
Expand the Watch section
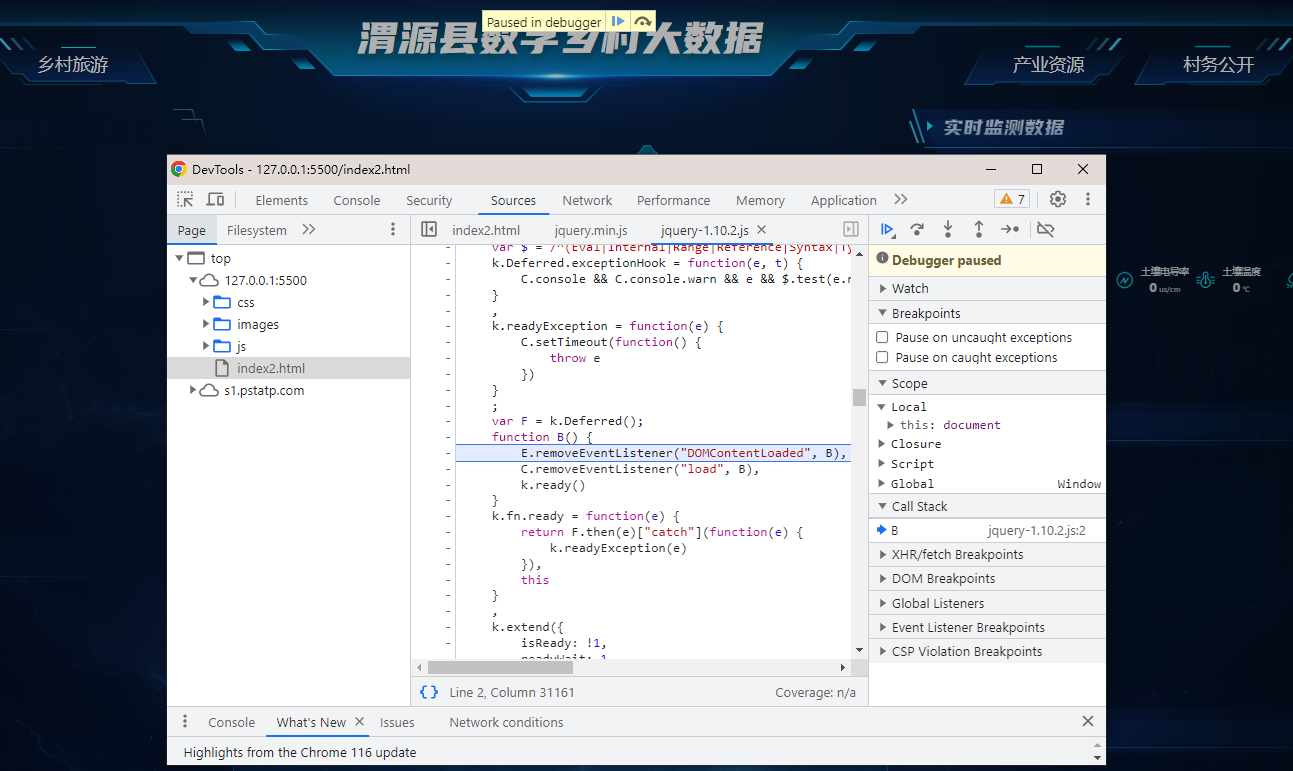point(910,288)
